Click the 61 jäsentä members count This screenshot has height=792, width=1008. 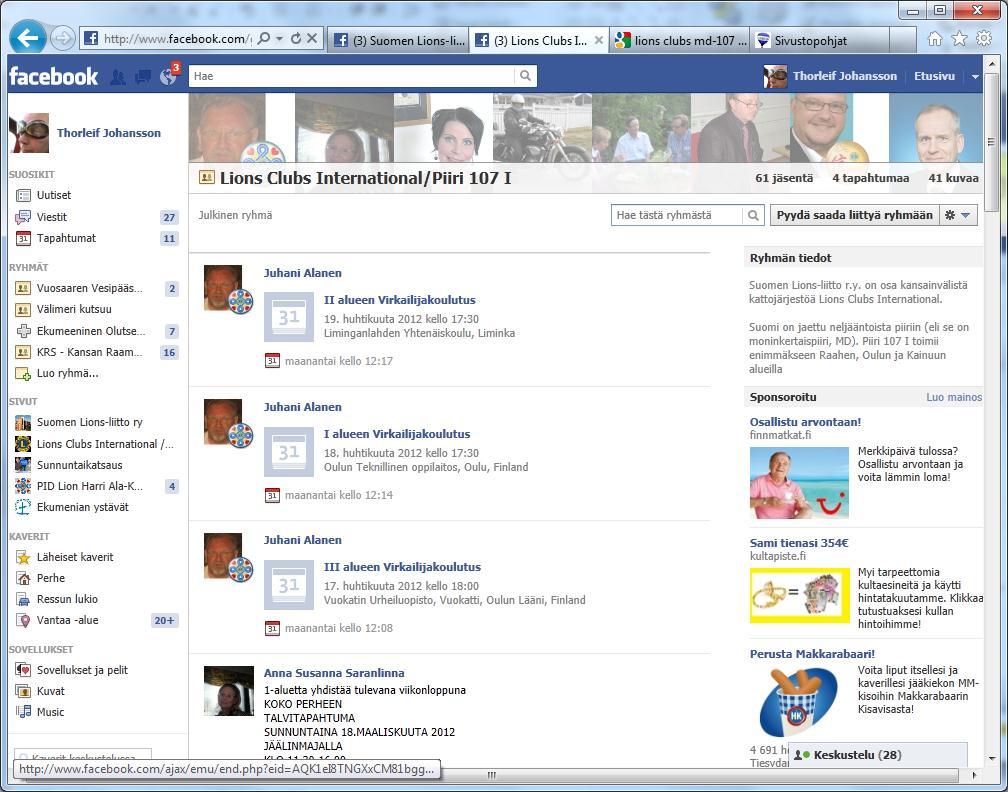coord(784,178)
